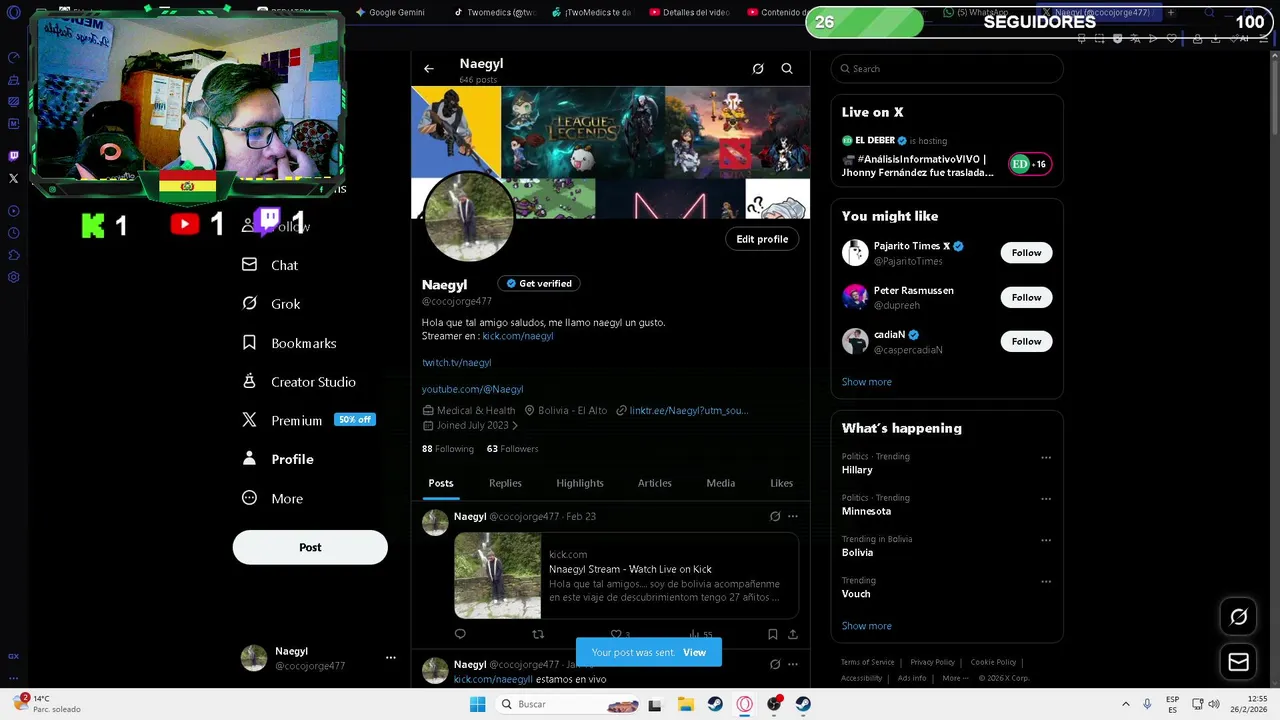
Task: Open floating Grok button
Action: click(1238, 617)
